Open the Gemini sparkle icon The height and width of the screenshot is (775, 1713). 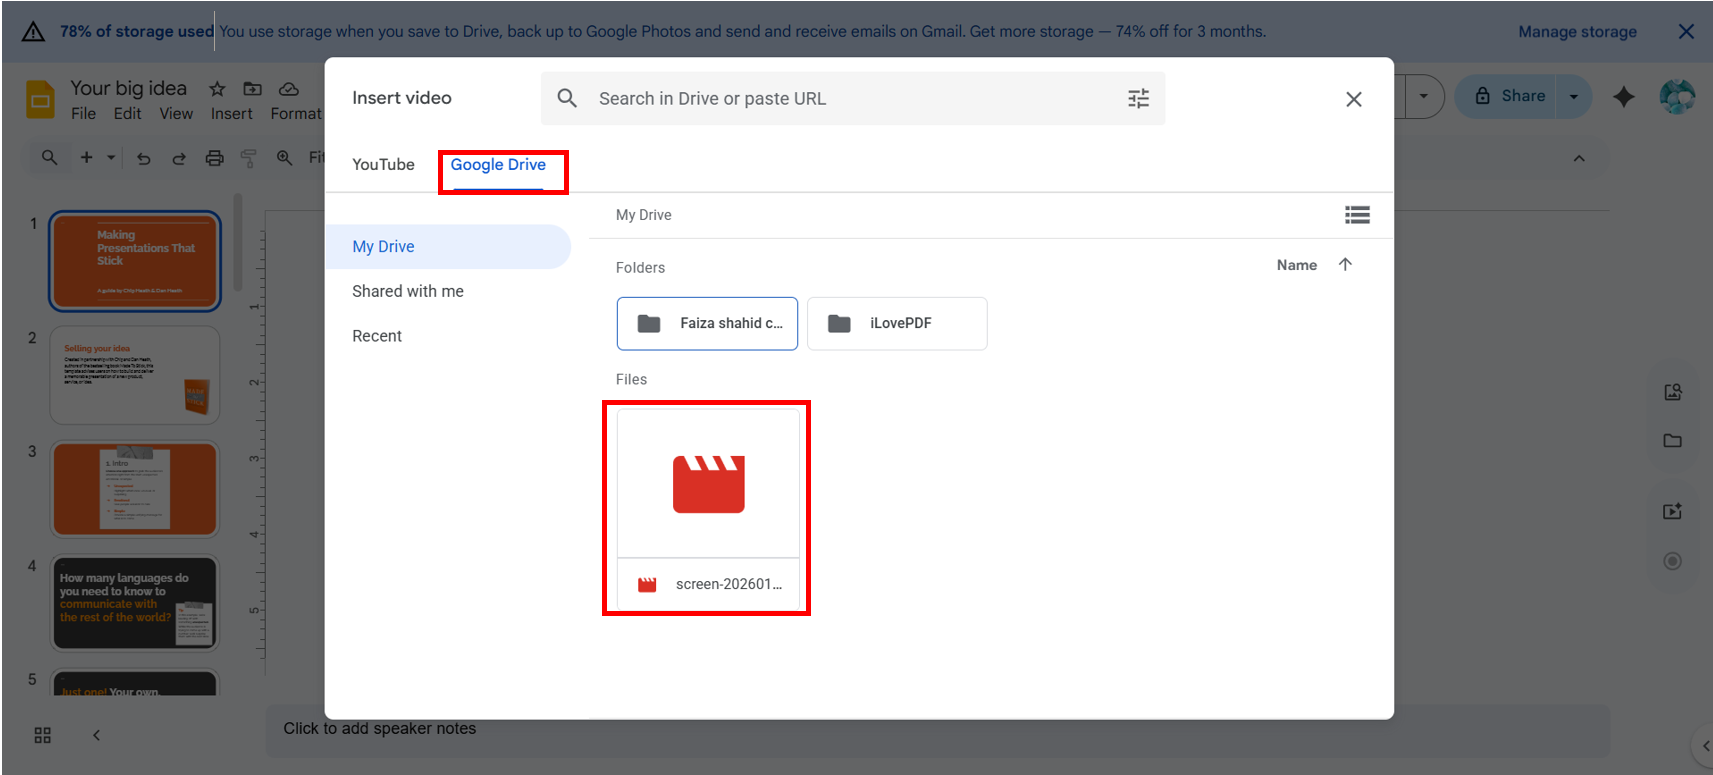[1624, 96]
